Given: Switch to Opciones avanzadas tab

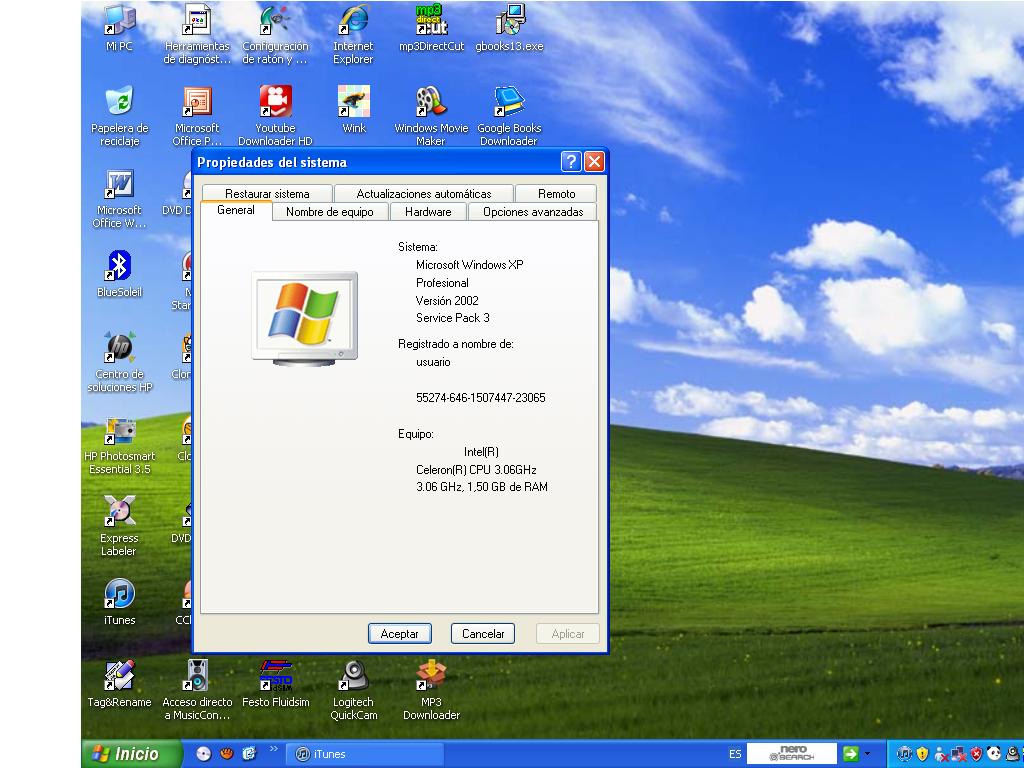Looking at the screenshot, I should click(533, 212).
